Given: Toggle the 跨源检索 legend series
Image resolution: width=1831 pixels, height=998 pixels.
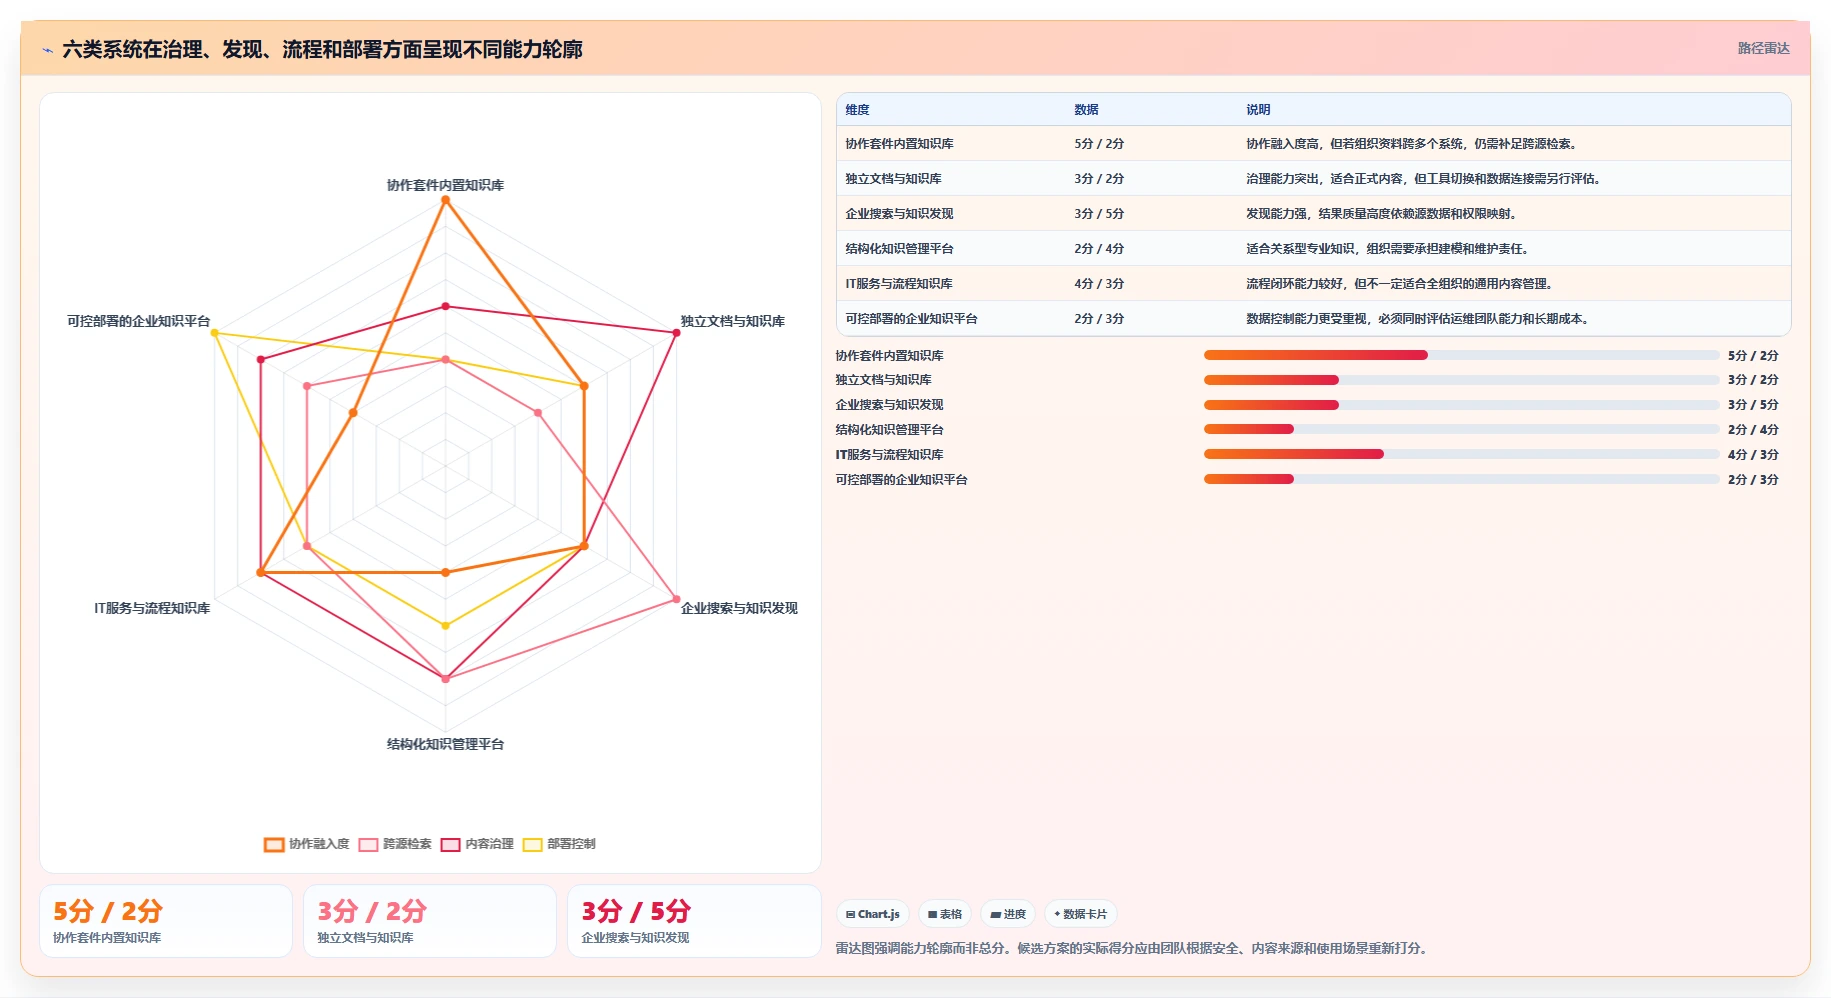Looking at the screenshot, I should click(x=395, y=844).
